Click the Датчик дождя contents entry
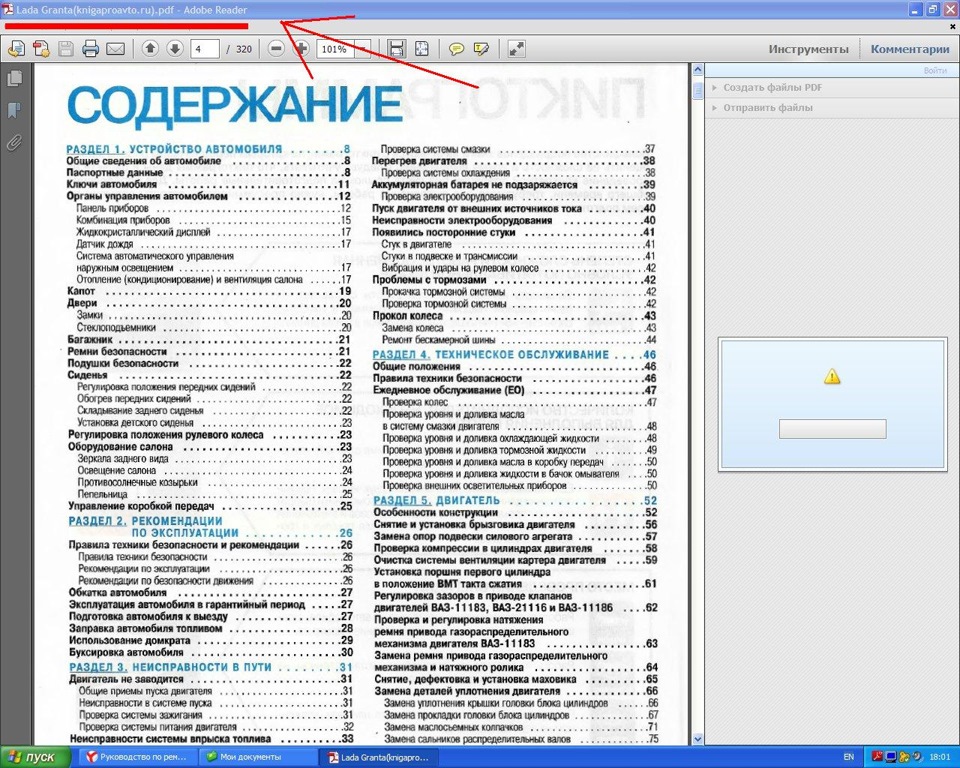The width and height of the screenshot is (960, 768). pyautogui.click(x=105, y=244)
